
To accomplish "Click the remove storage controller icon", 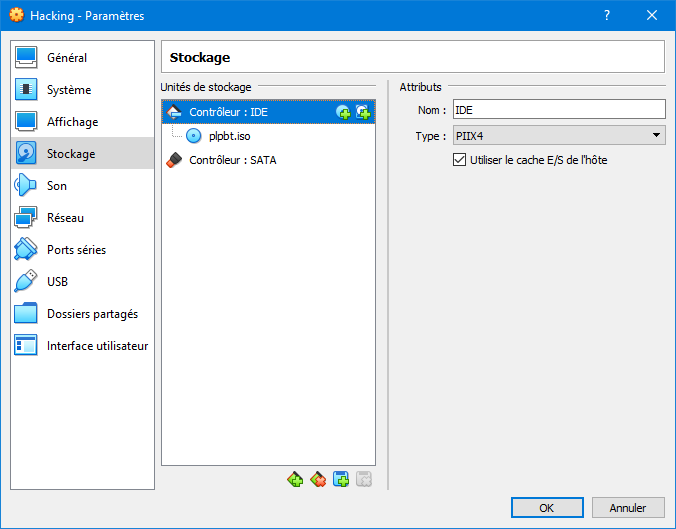I will [318, 480].
